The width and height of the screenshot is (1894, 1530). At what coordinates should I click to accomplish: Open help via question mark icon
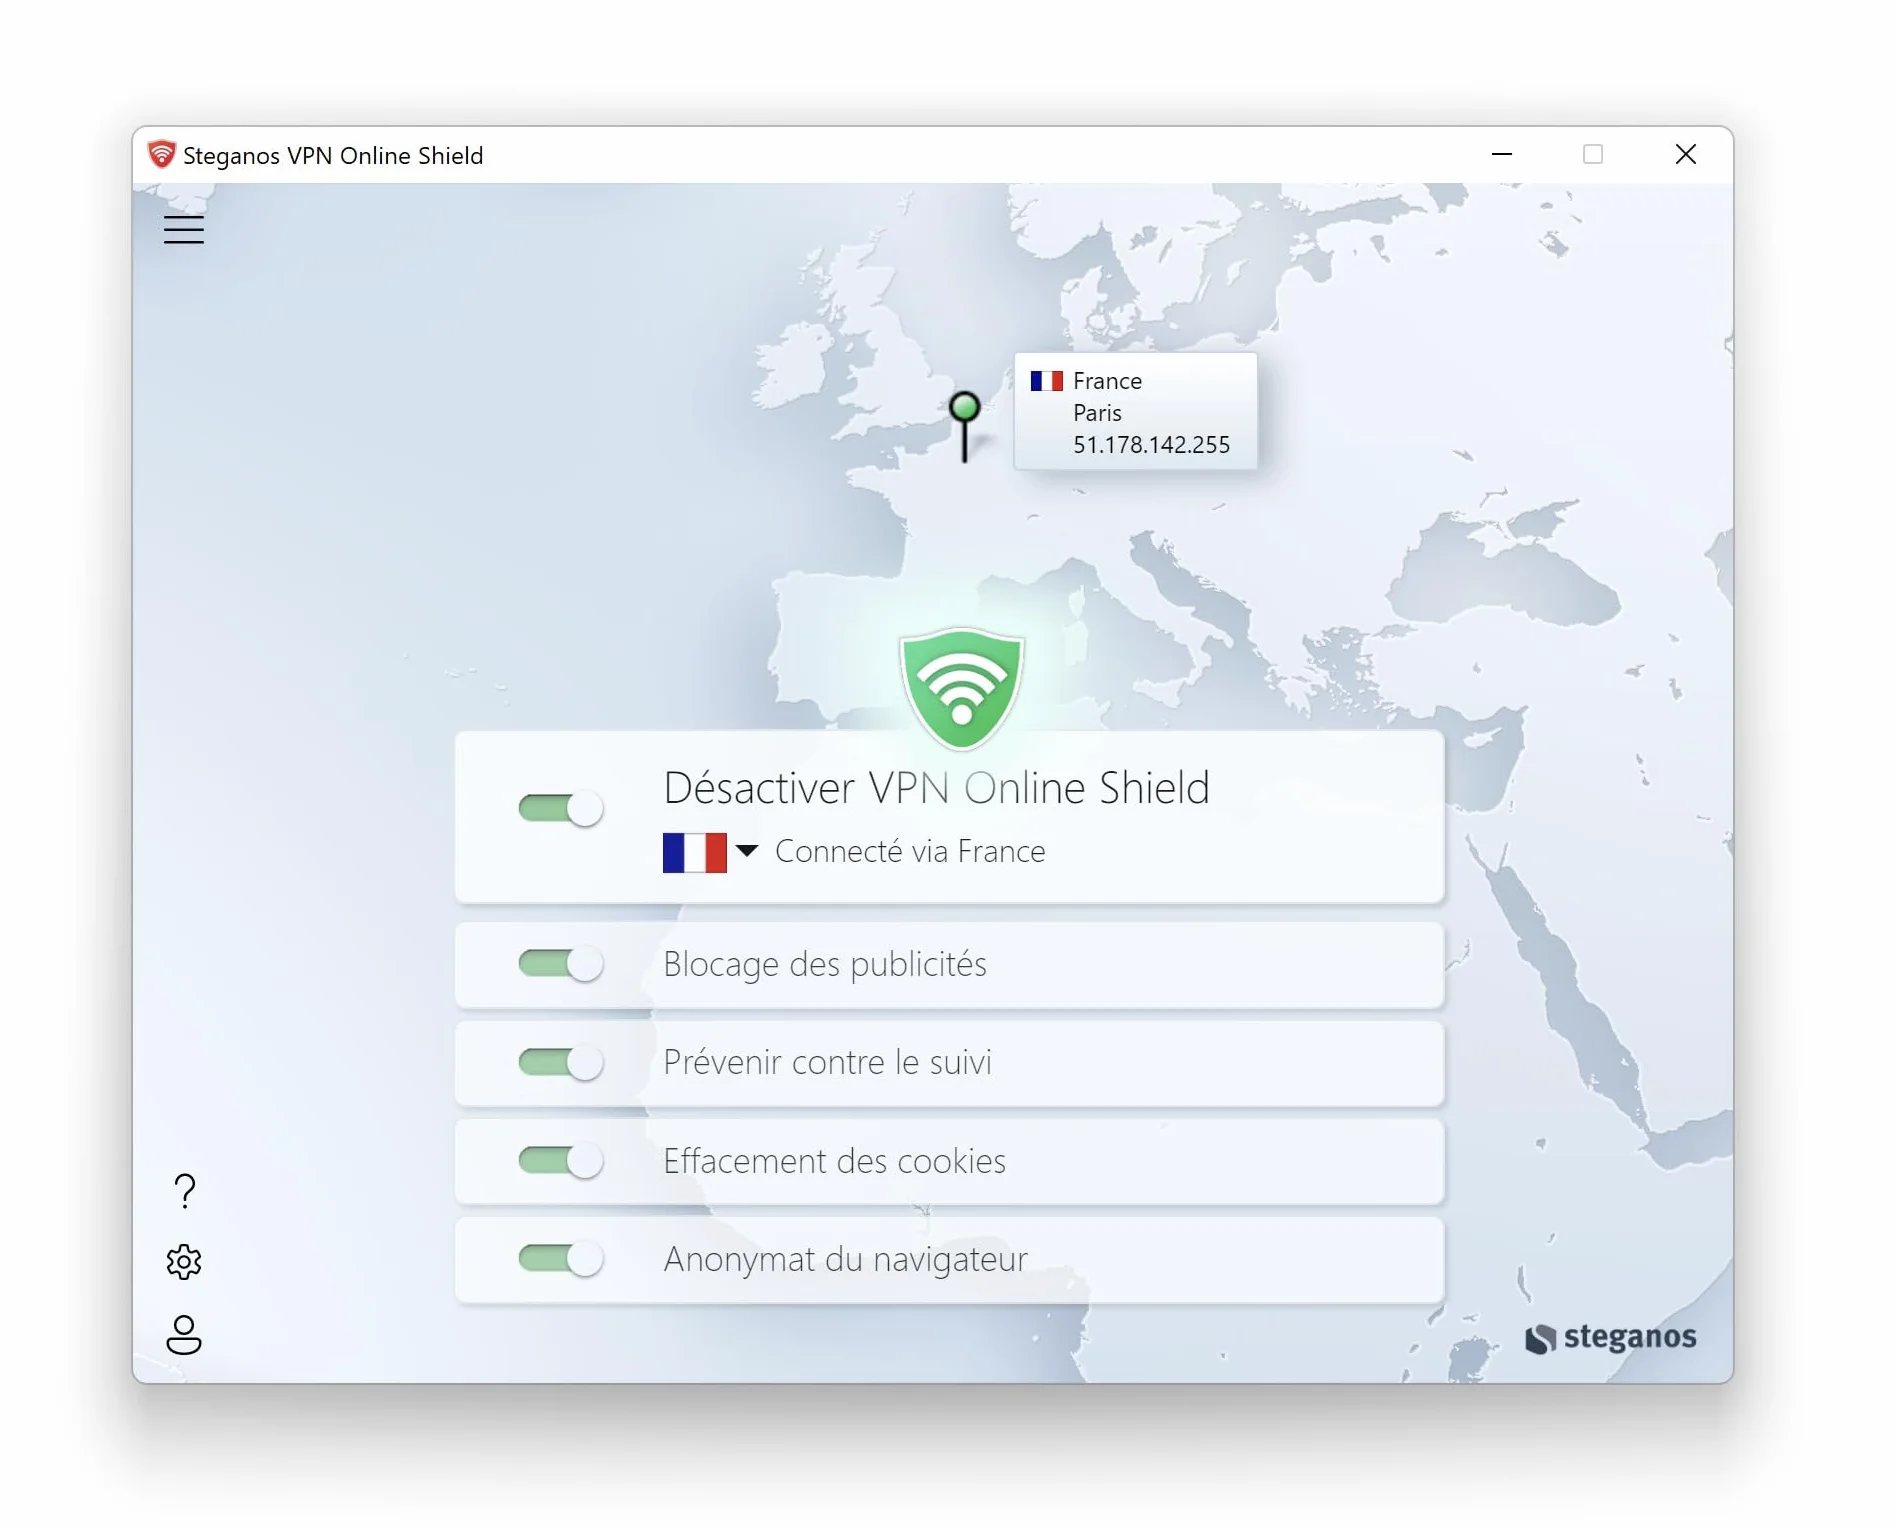(185, 1191)
